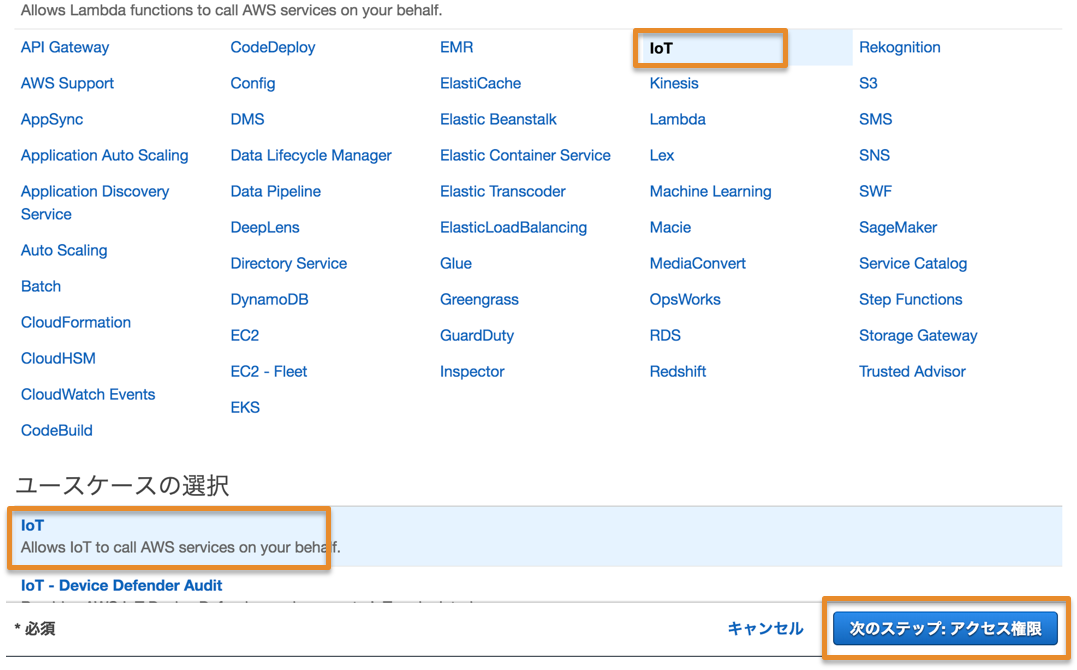Pick CloudHSM from the list
This screenshot has width=1077, height=670.
tap(58, 358)
